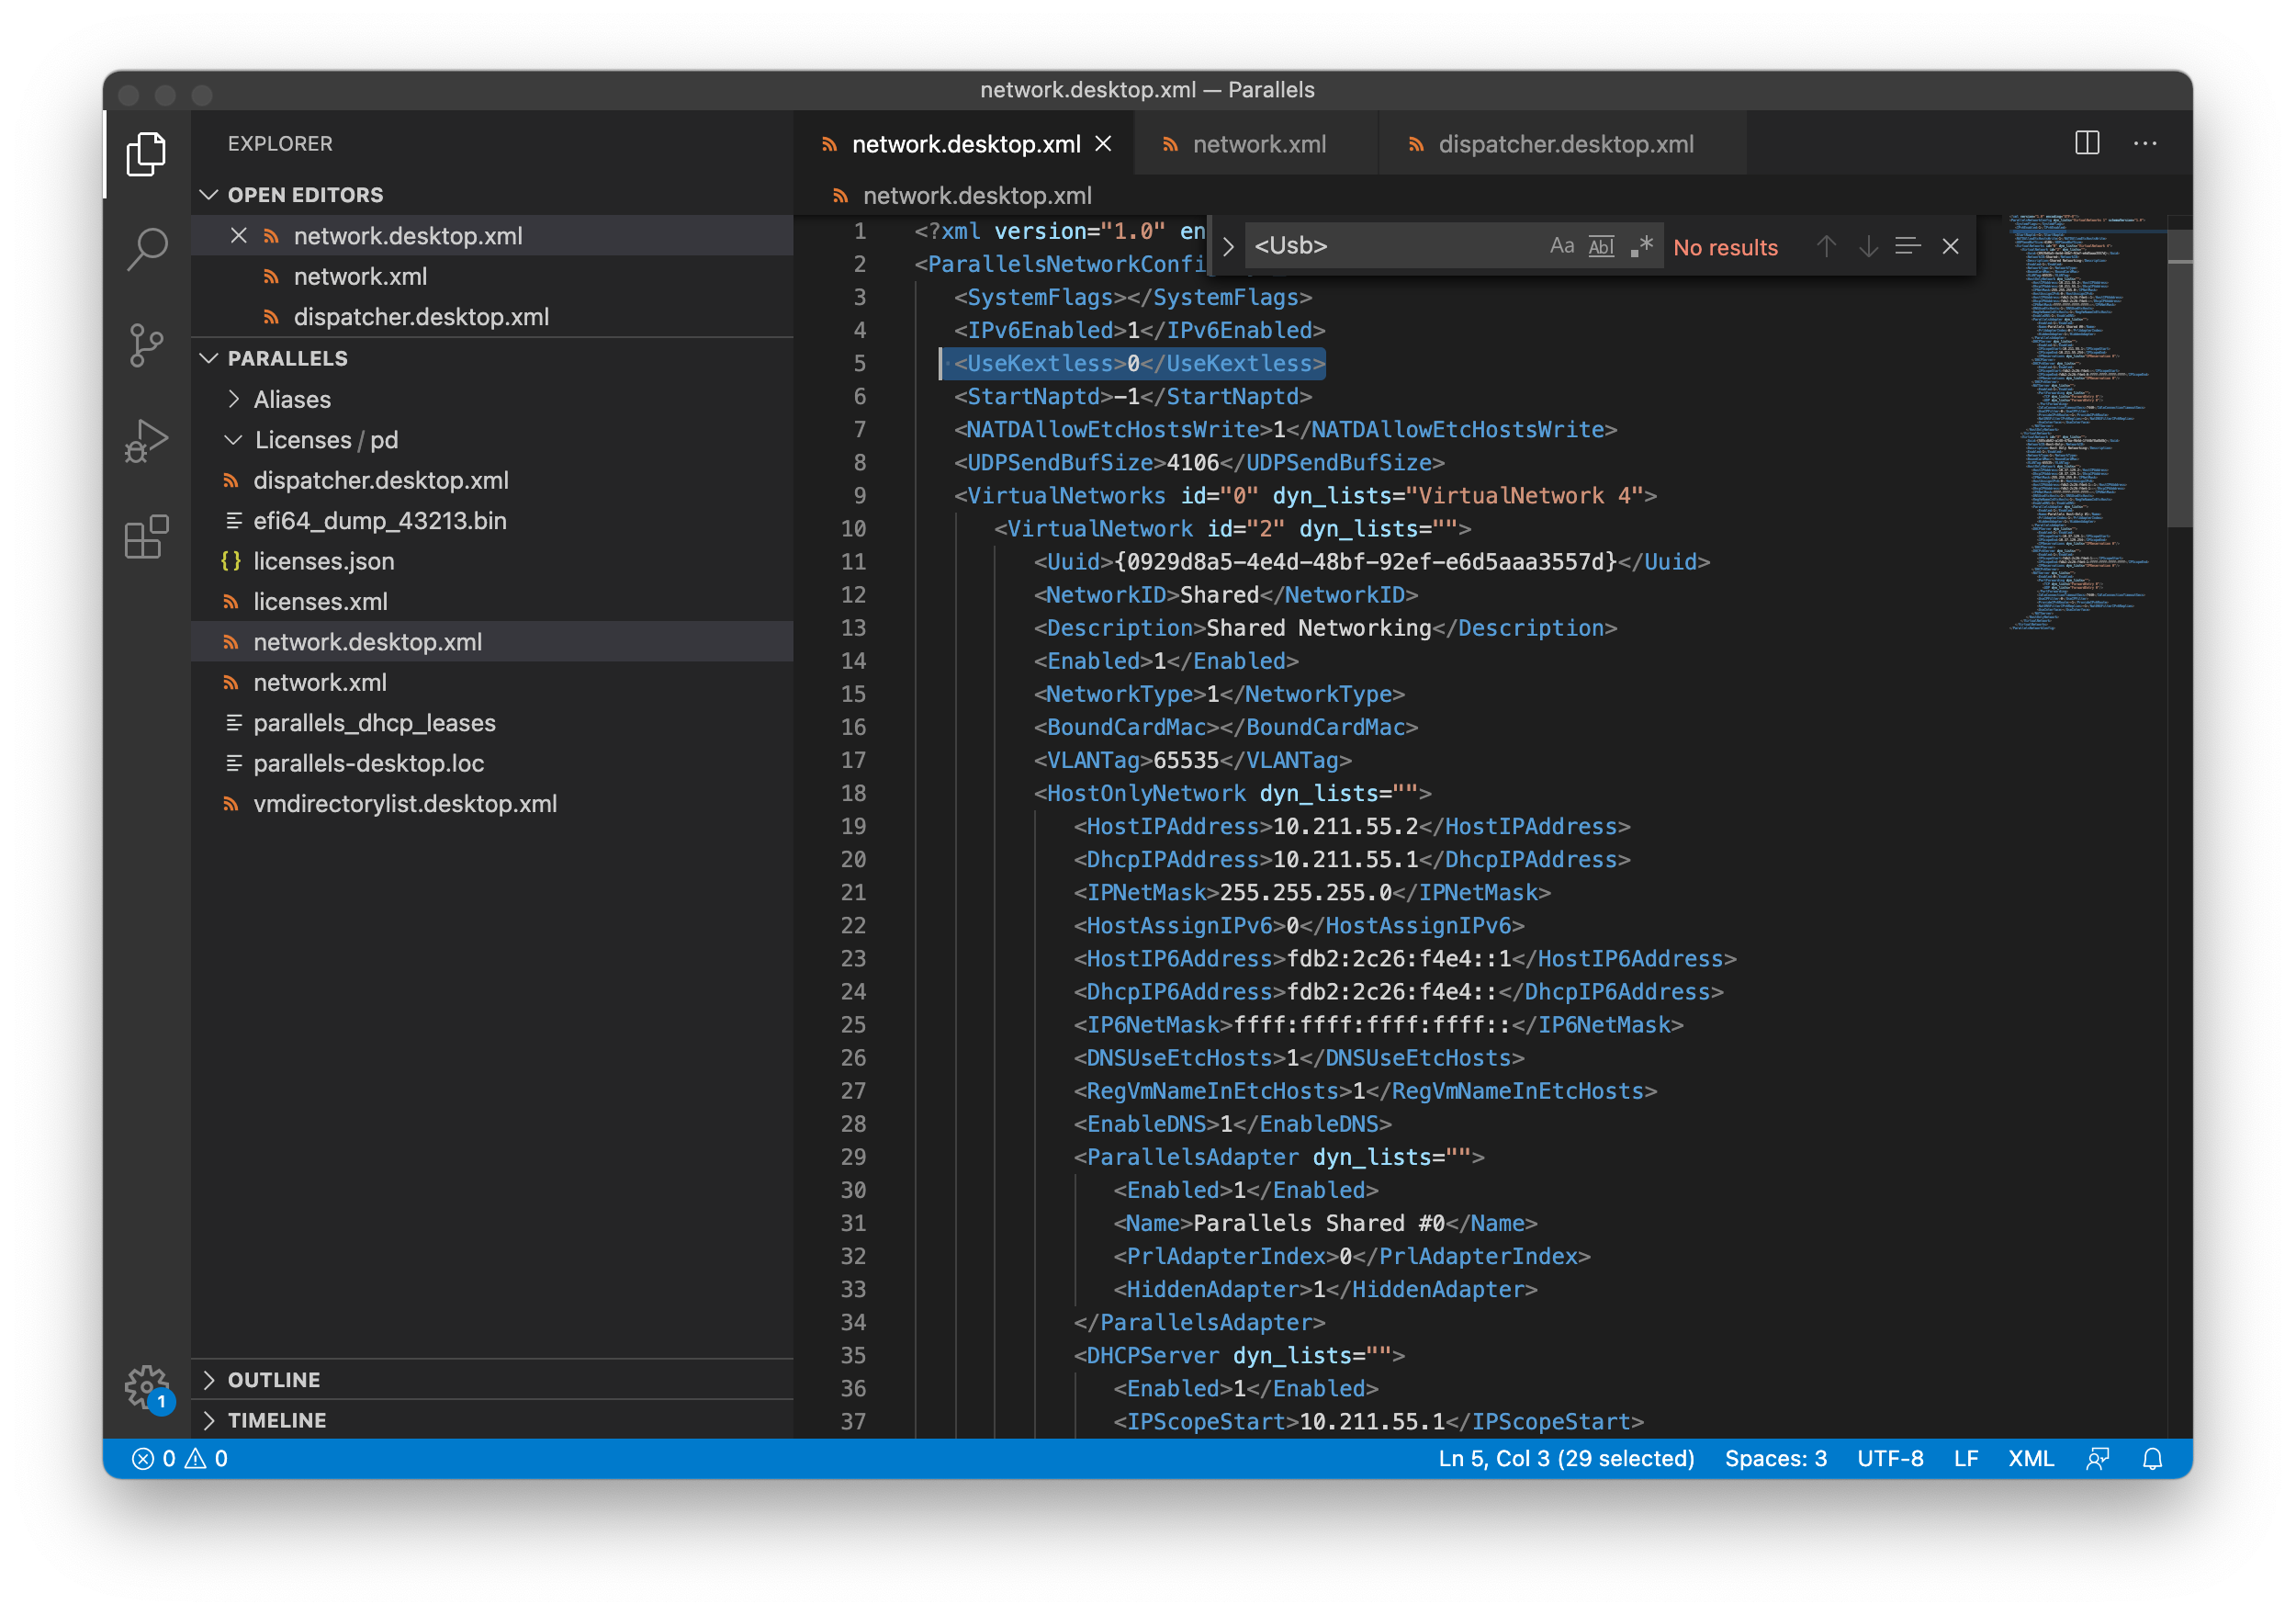Viewport: 2296px width, 1615px height.
Task: Expand the Replace field in find widget
Action: pyautogui.click(x=1228, y=246)
